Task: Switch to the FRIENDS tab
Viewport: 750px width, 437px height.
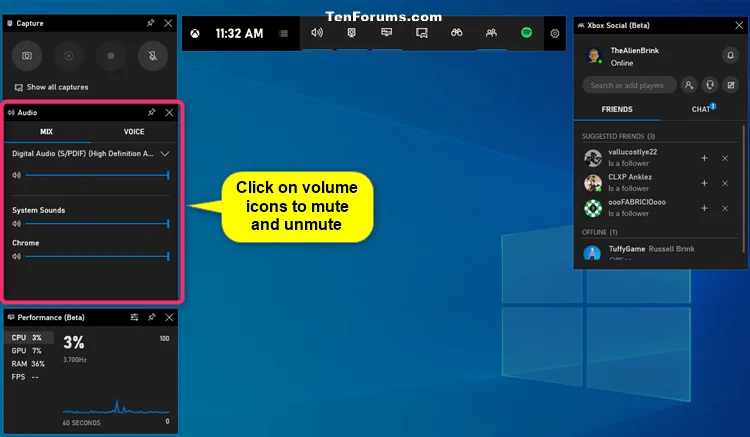Action: point(617,109)
